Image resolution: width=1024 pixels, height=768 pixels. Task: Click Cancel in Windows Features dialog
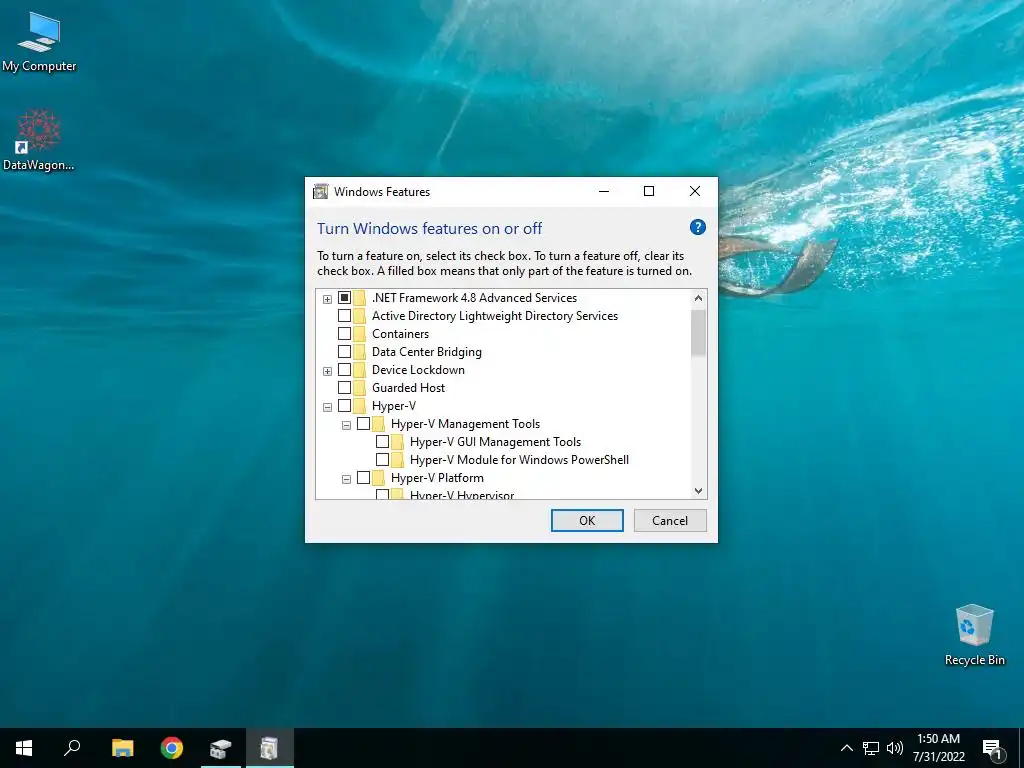(x=670, y=520)
